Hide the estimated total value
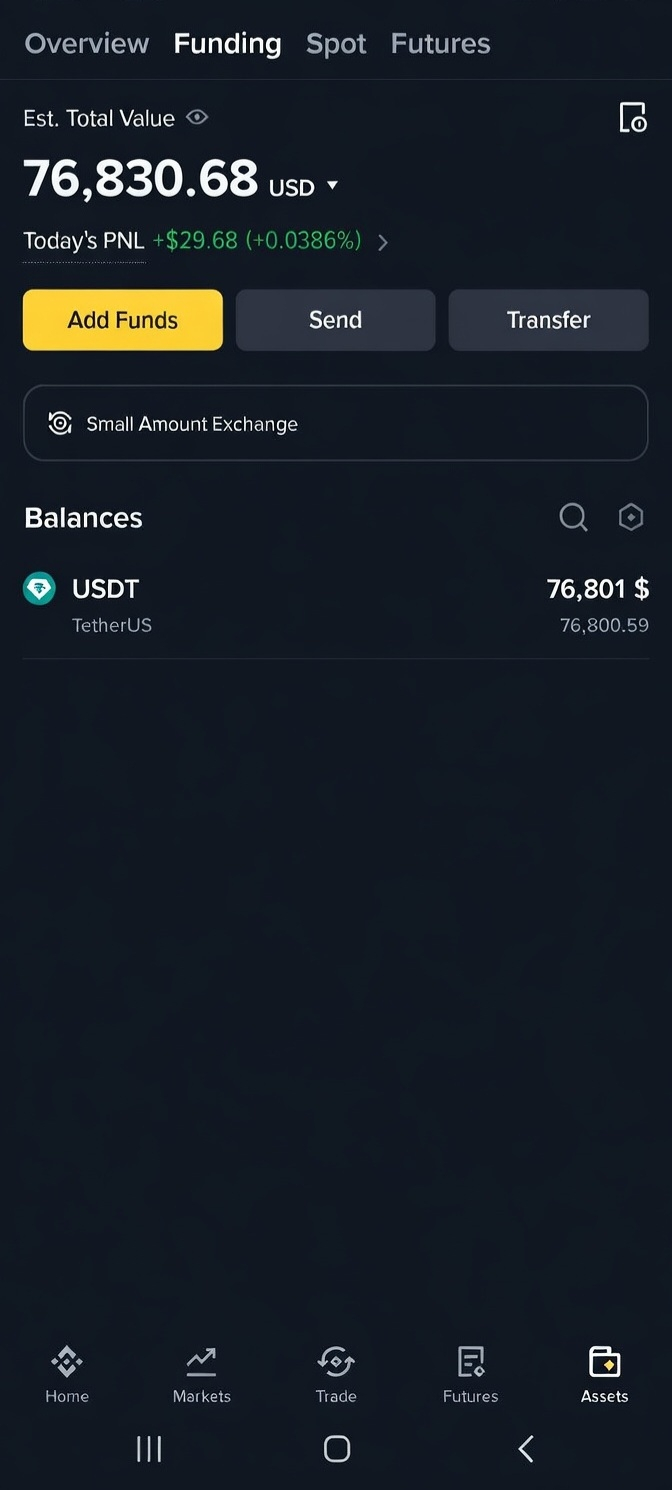 [197, 118]
